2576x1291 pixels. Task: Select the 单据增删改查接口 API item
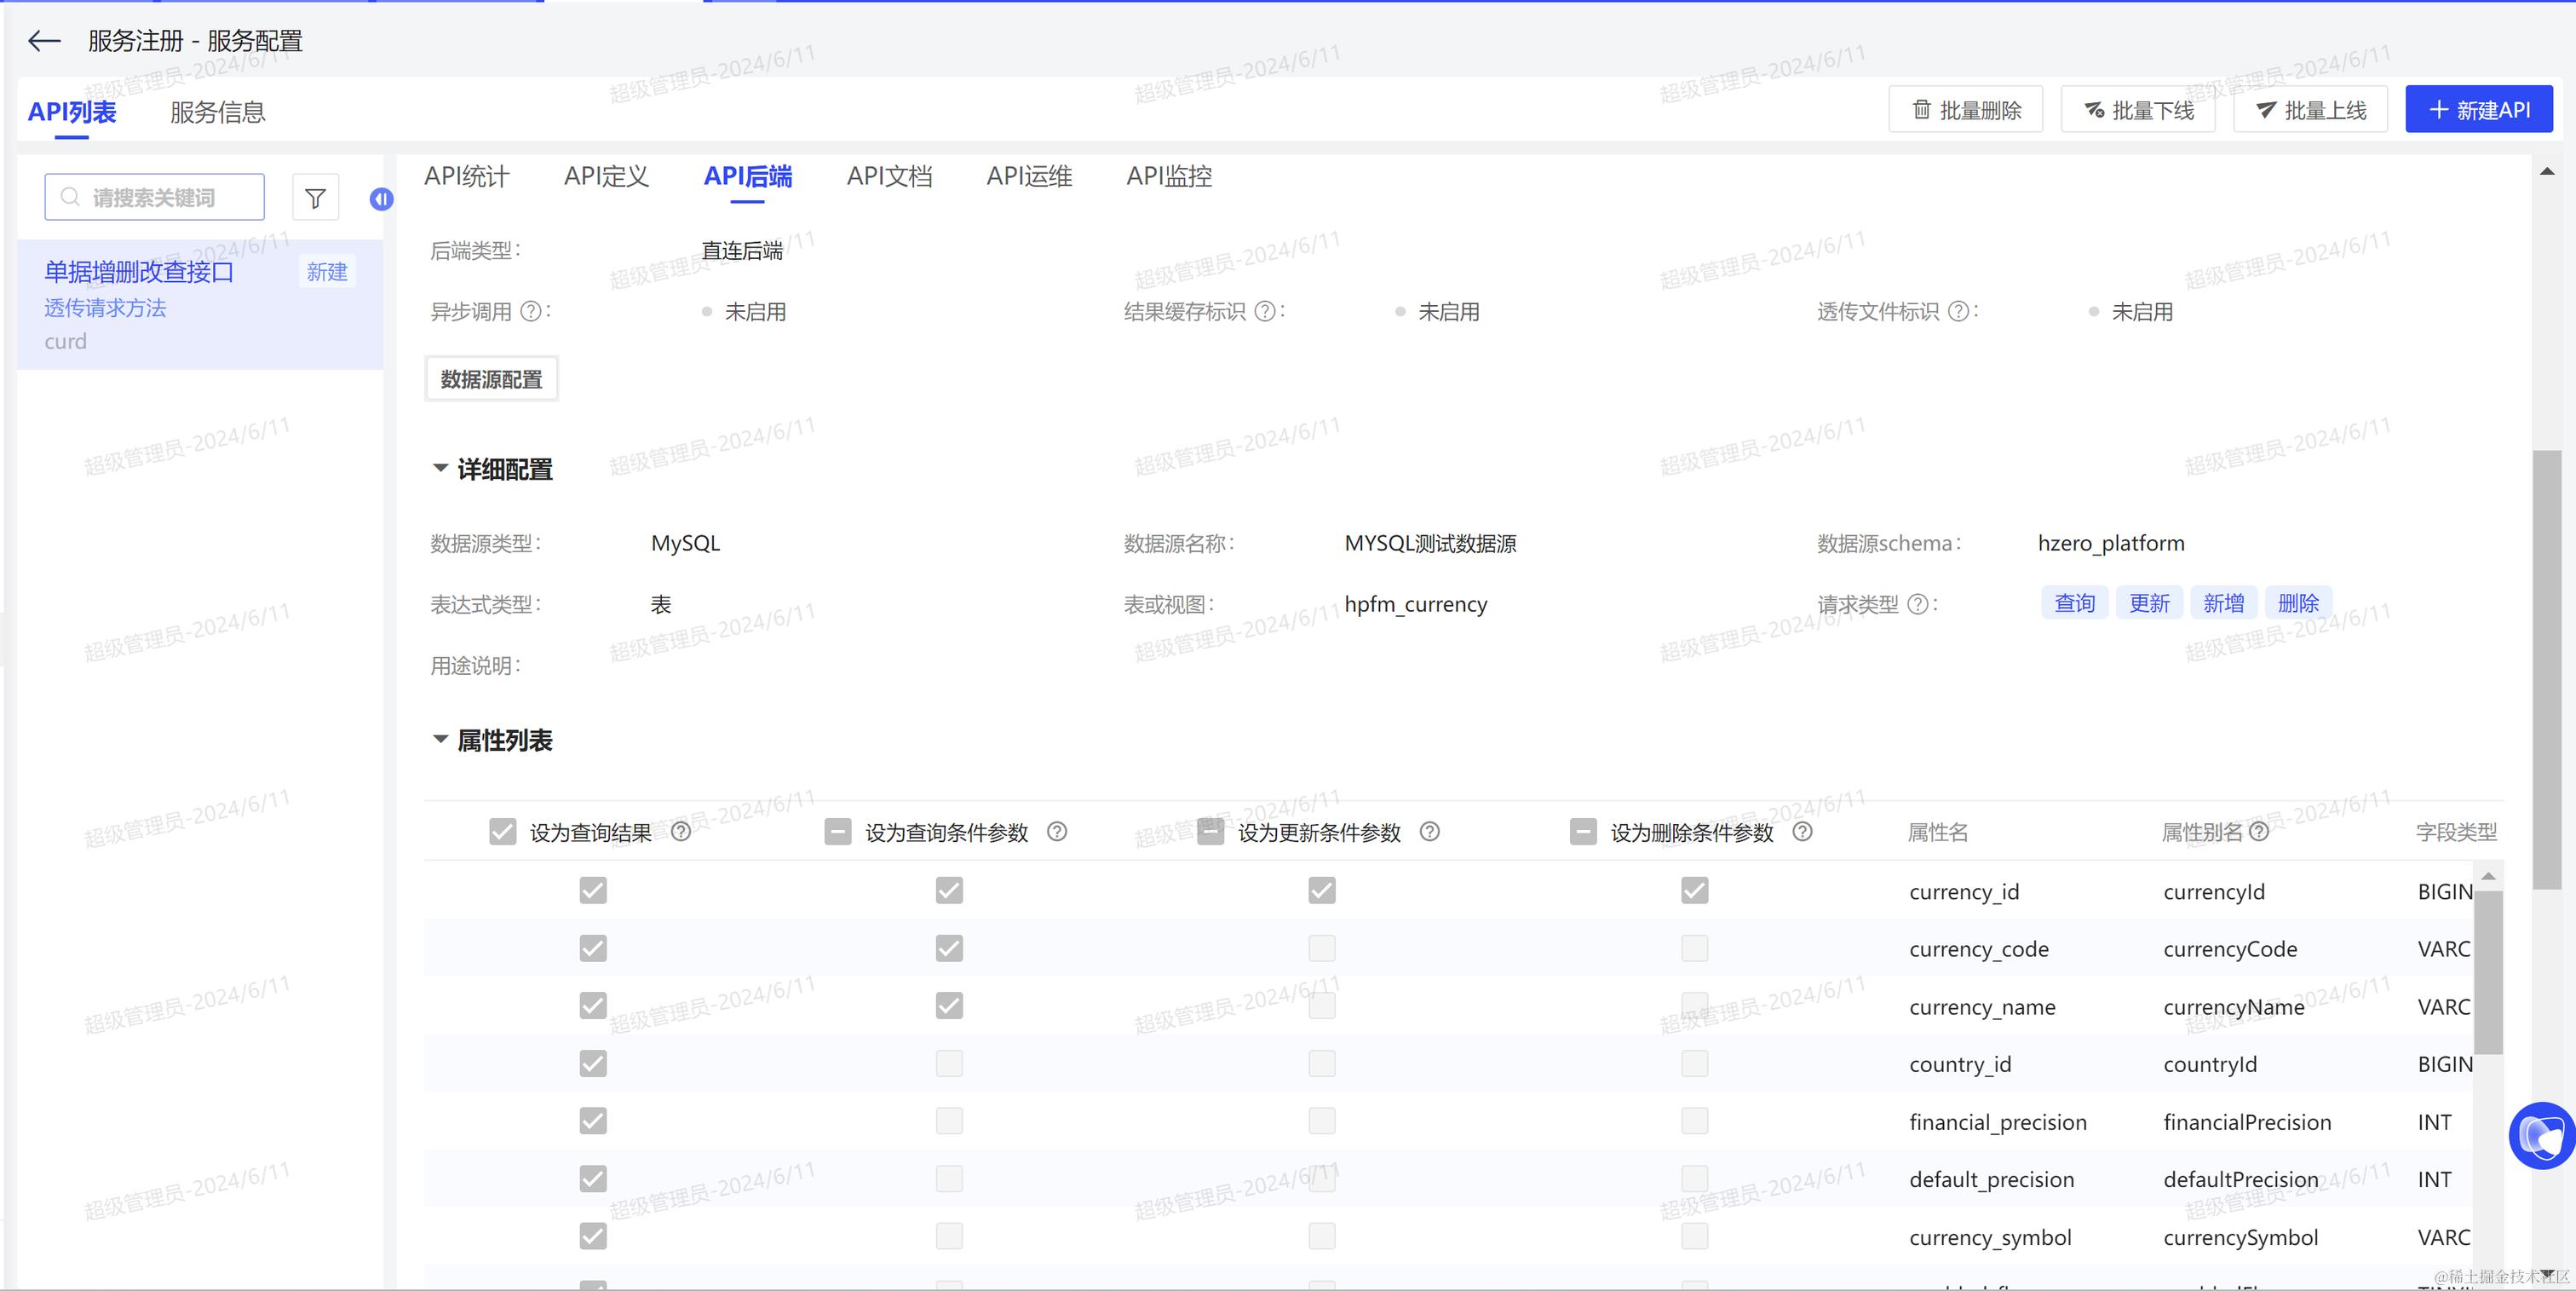tap(200, 305)
